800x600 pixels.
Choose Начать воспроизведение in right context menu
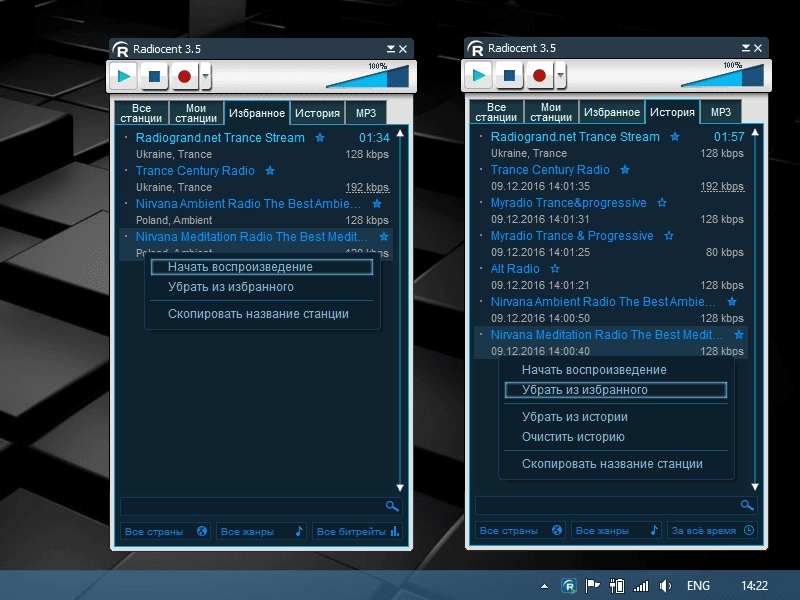[x=615, y=370]
